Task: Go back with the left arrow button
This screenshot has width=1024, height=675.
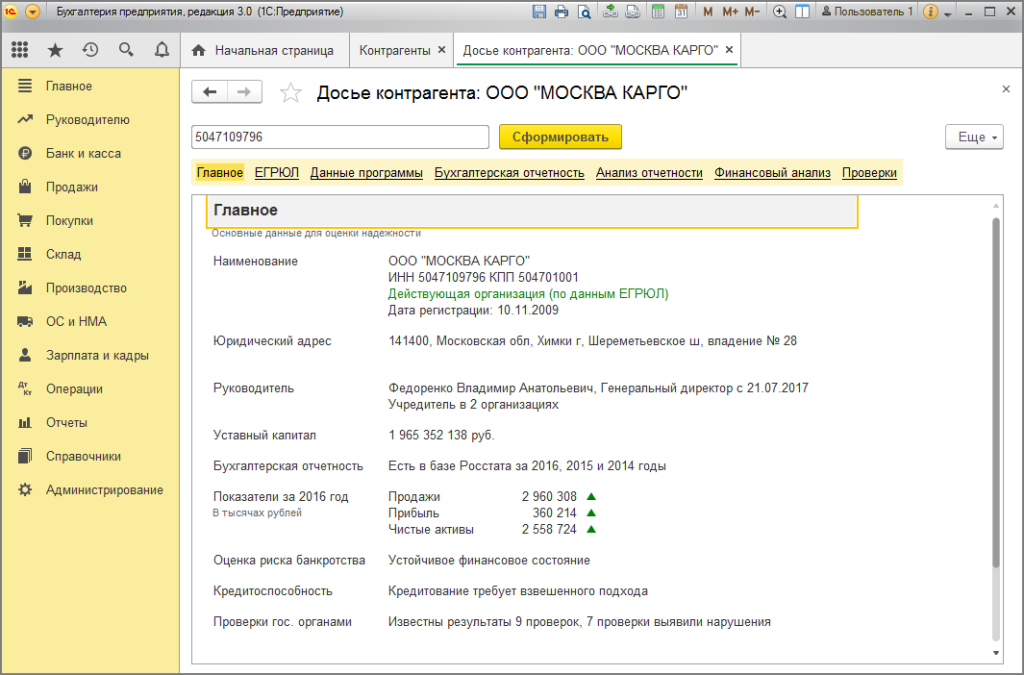Action: coord(210,92)
